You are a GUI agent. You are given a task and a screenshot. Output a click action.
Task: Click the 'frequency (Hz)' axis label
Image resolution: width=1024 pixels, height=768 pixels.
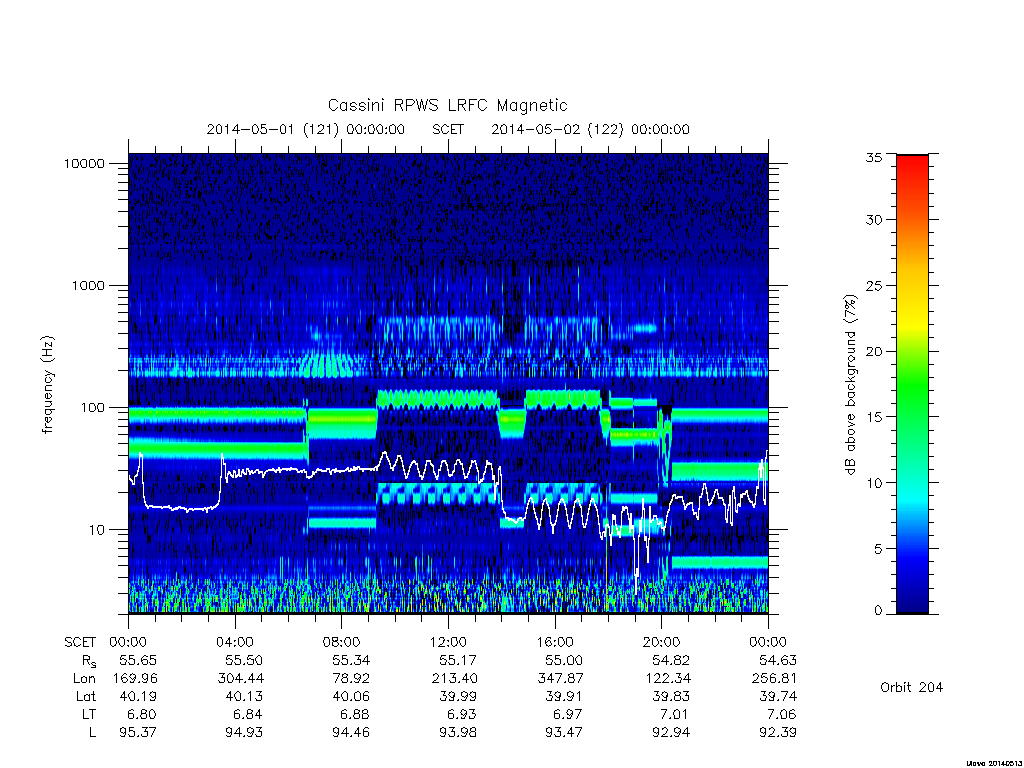tap(48, 385)
